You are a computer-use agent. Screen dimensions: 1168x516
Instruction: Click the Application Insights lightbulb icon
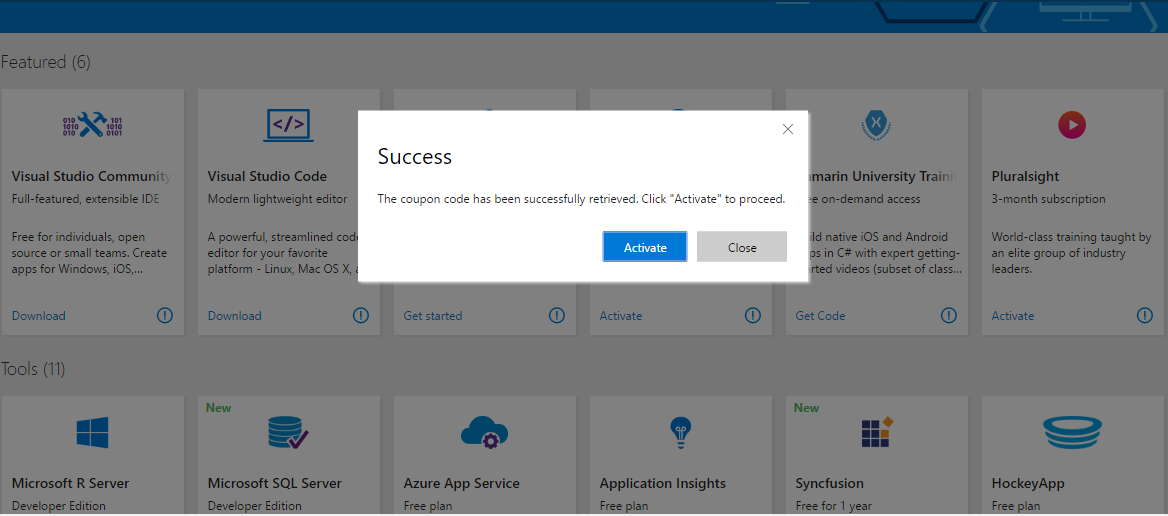[681, 432]
